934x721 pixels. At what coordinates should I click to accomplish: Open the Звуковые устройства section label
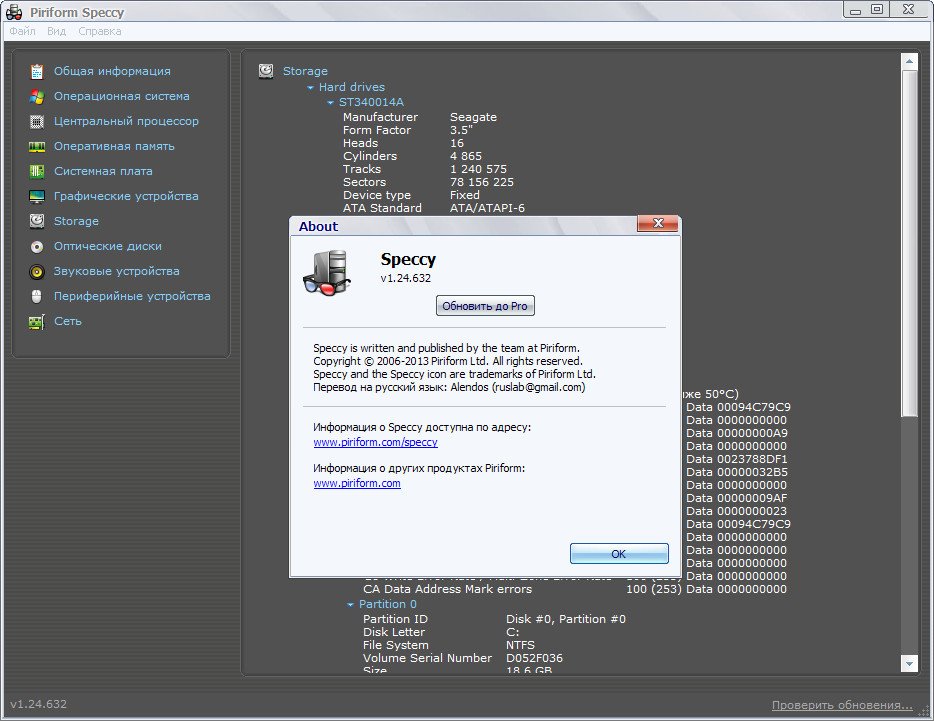[117, 271]
